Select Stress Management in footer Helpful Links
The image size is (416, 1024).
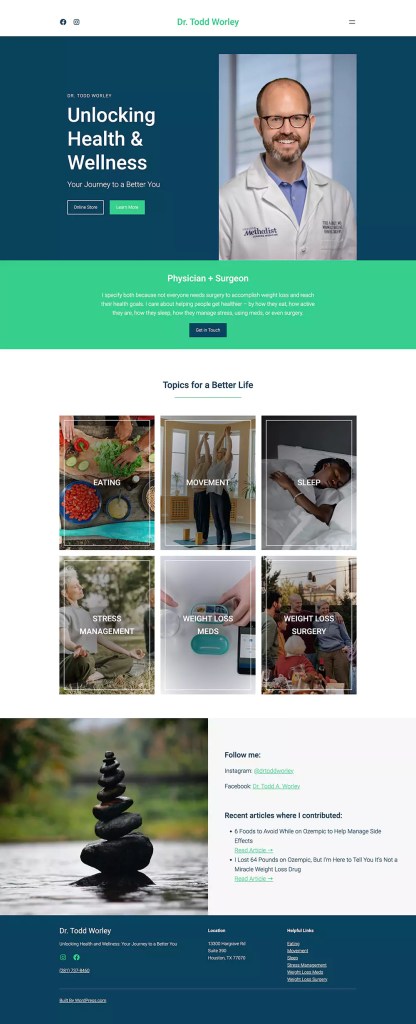pyautogui.click(x=306, y=965)
